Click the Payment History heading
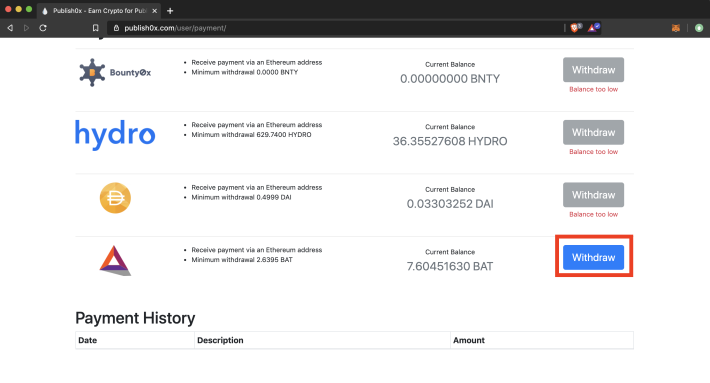Viewport: 710px width, 383px height. click(135, 318)
